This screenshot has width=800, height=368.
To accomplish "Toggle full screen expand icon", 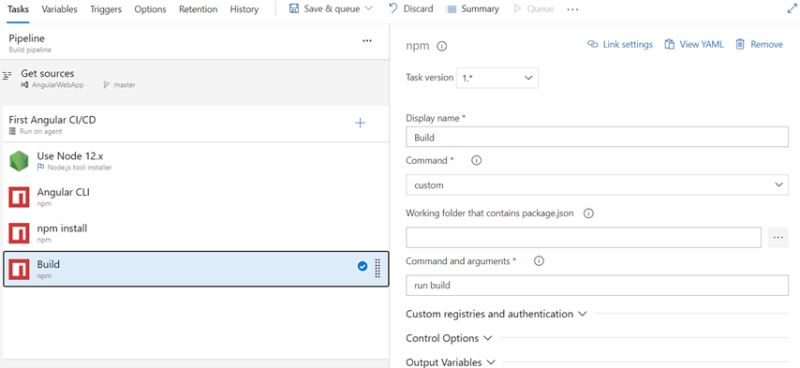I will pyautogui.click(x=792, y=9).
